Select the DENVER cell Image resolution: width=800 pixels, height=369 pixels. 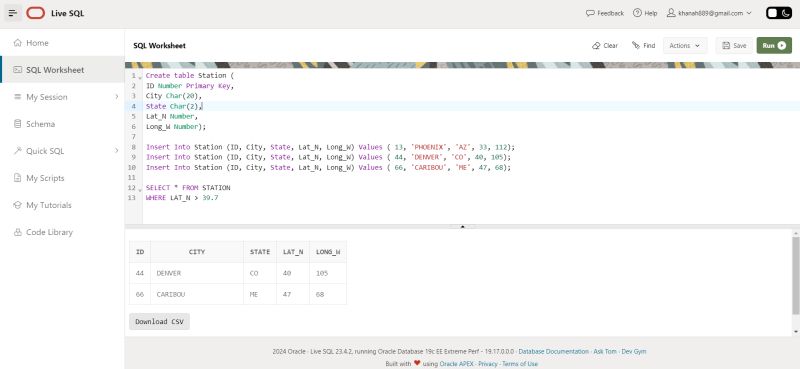(197, 273)
